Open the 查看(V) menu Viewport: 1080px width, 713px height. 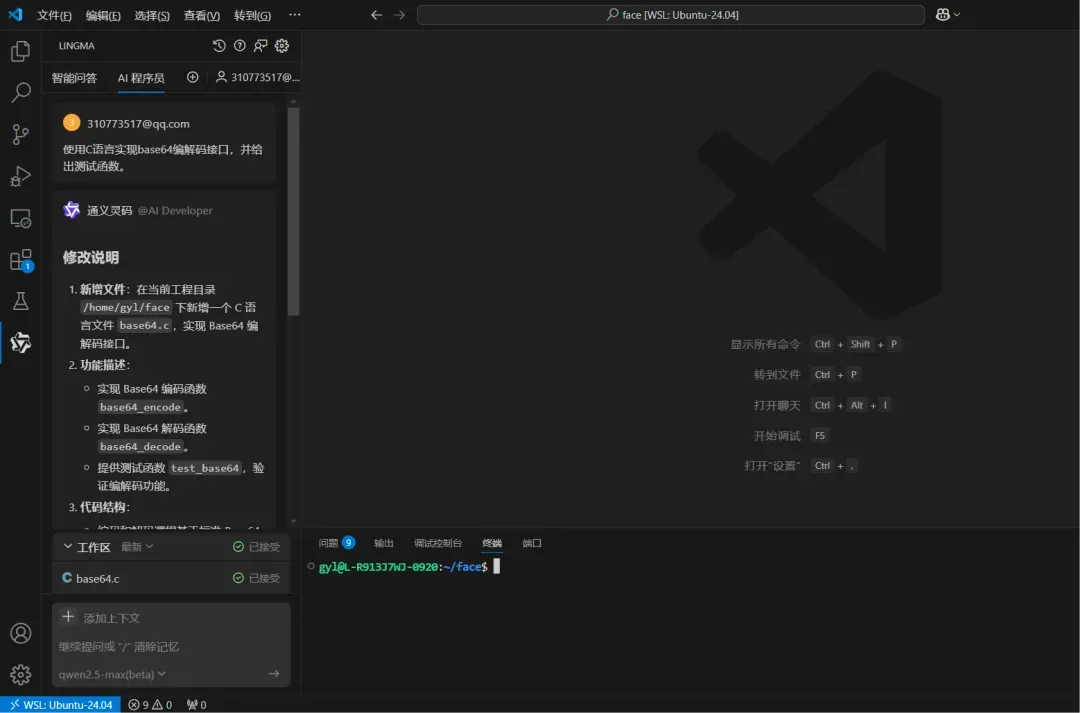(x=202, y=15)
